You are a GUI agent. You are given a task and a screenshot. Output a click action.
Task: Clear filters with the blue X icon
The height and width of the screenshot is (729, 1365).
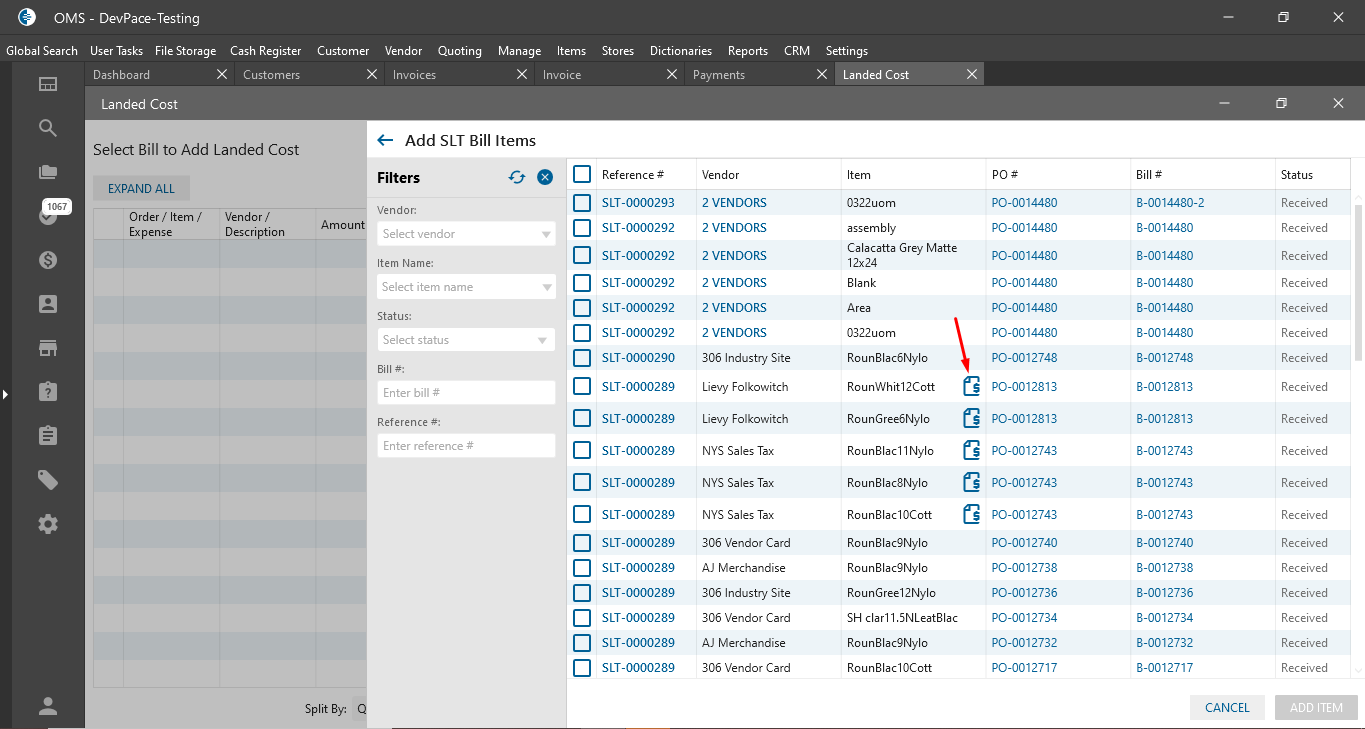coord(545,177)
